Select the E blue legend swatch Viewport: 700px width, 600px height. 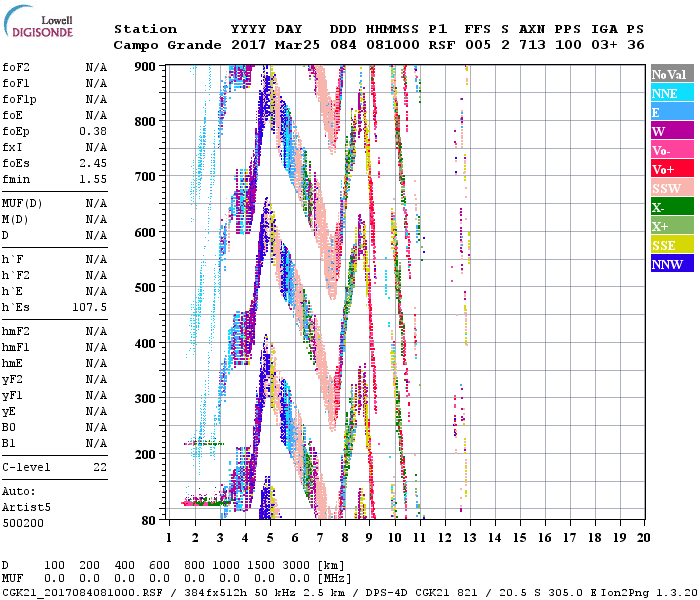pyautogui.click(x=672, y=112)
